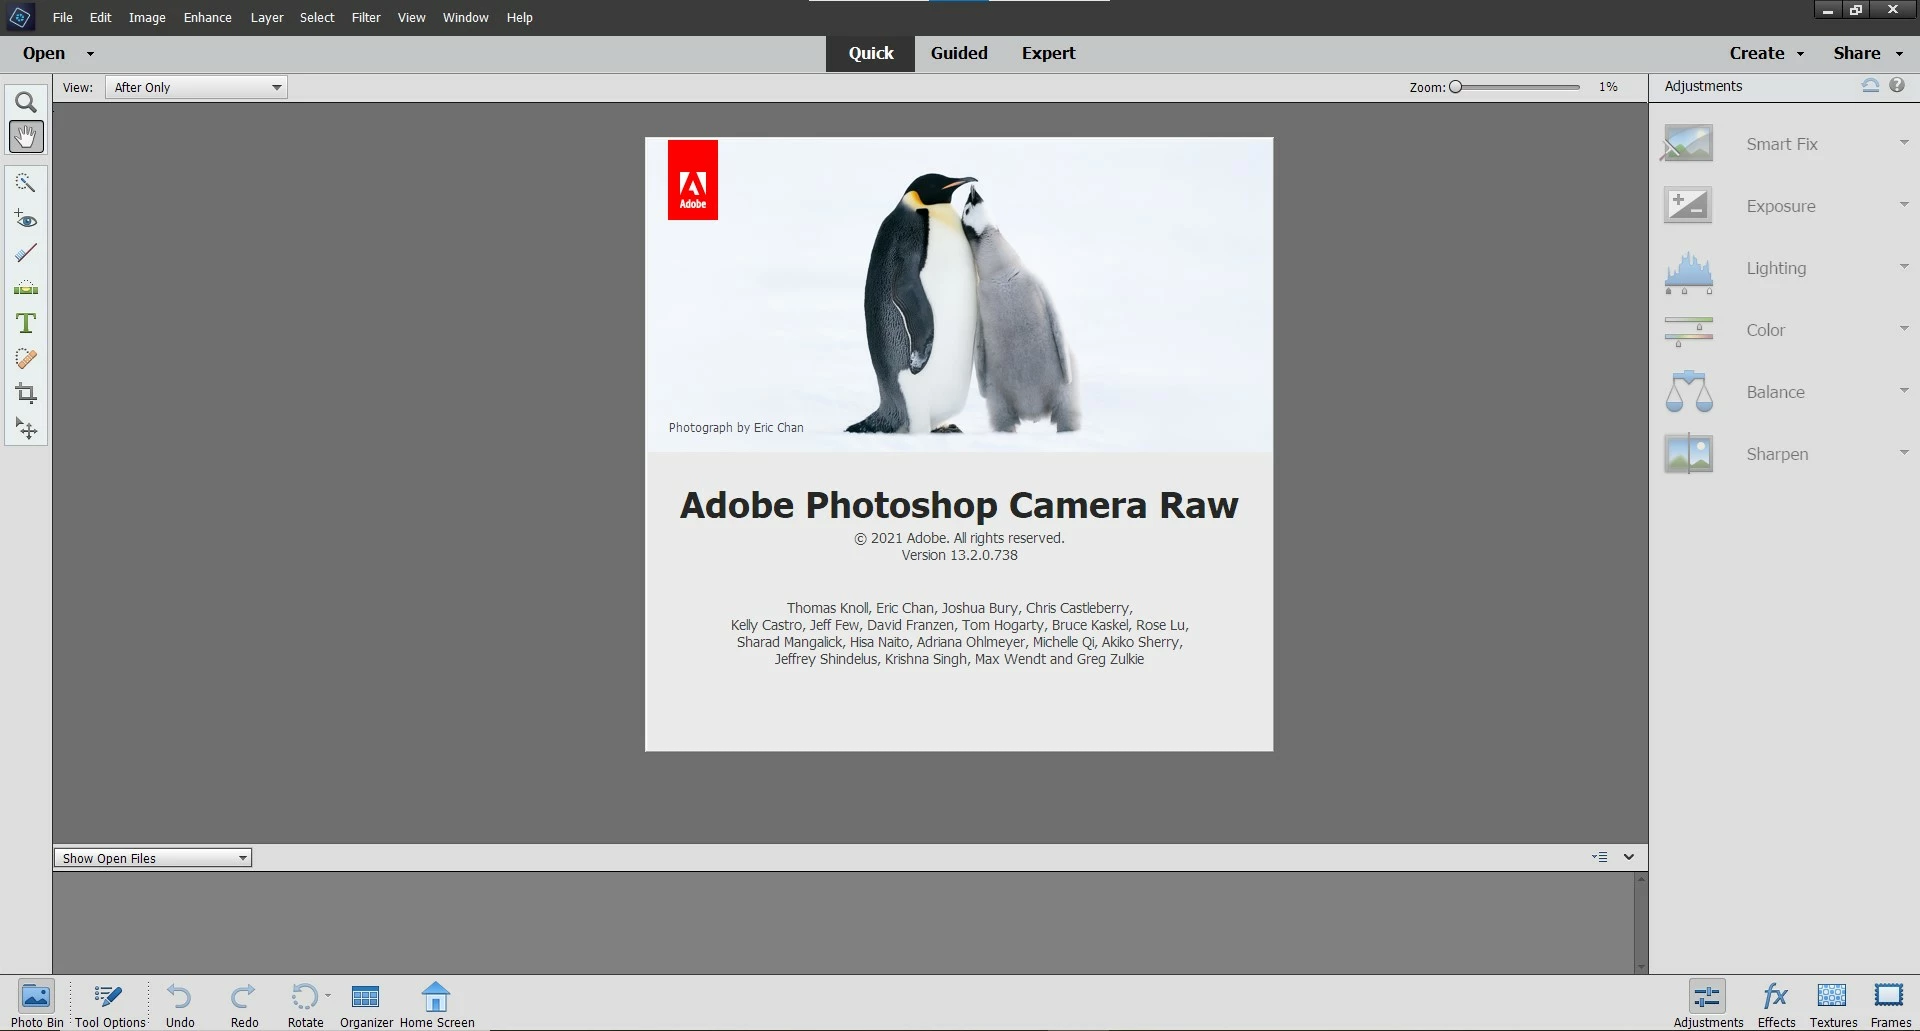
Task: Open the Image menu
Action: [147, 17]
